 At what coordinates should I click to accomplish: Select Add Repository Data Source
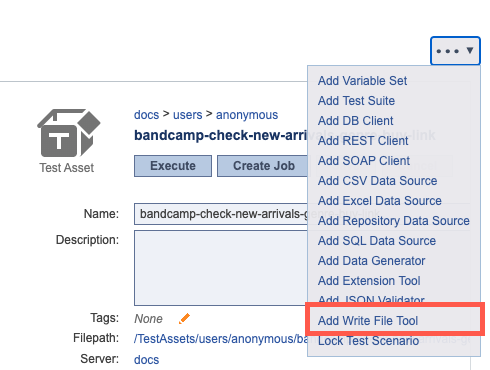[394, 221]
